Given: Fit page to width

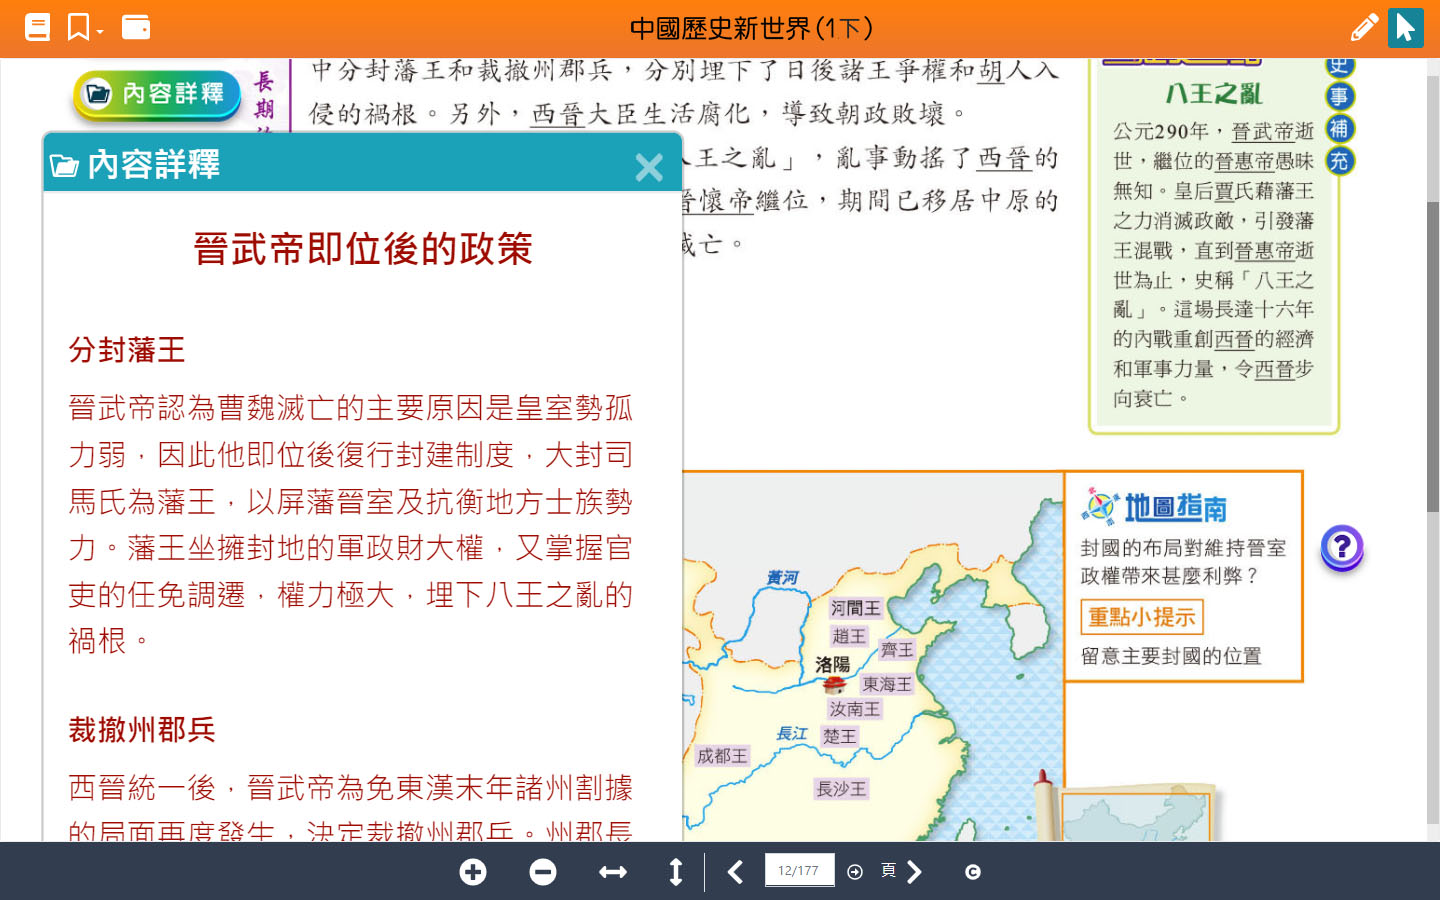Looking at the screenshot, I should (x=613, y=872).
